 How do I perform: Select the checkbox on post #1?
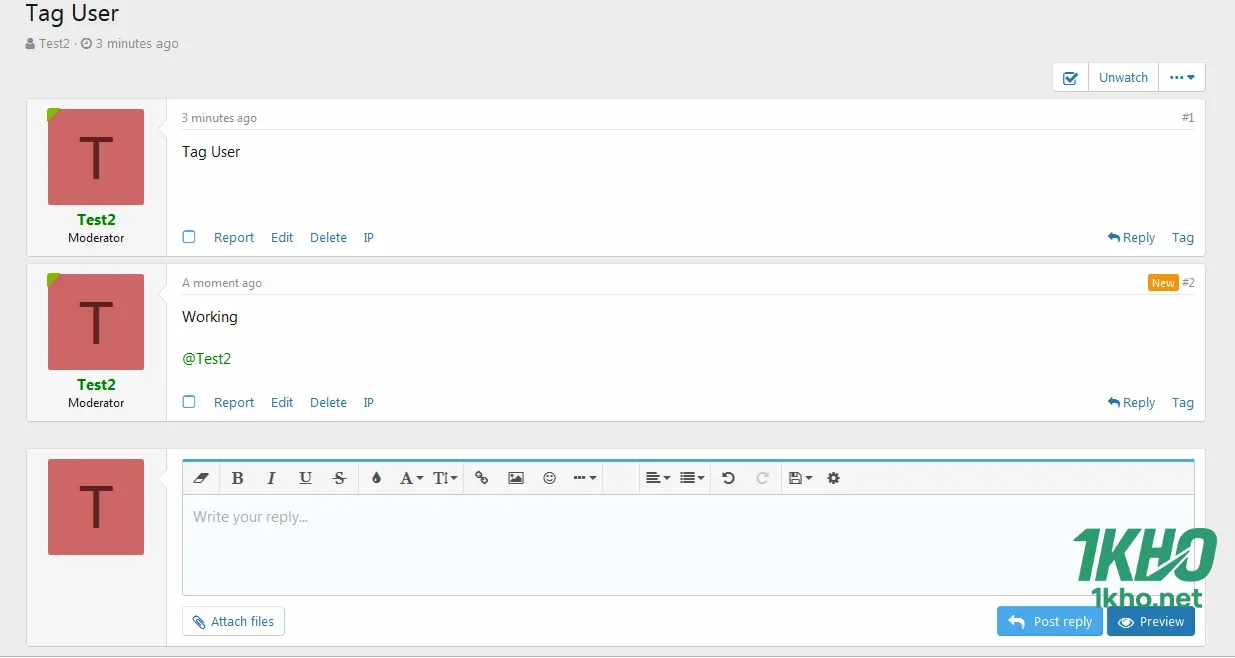[x=189, y=237]
